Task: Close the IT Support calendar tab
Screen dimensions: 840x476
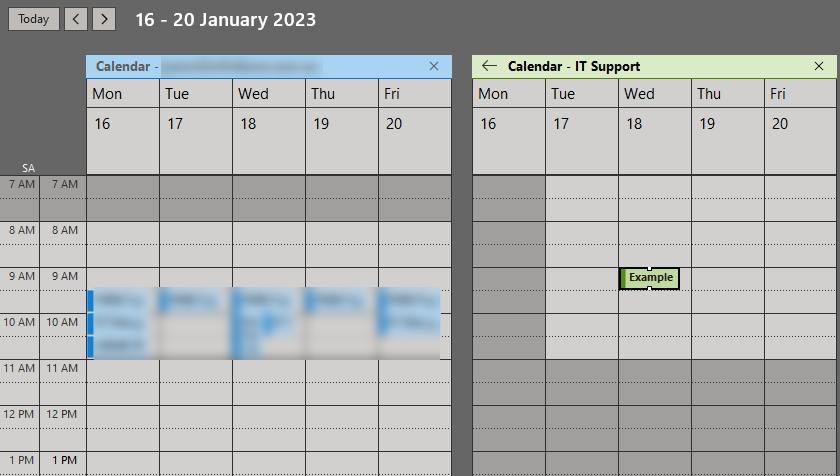Action: tap(818, 66)
